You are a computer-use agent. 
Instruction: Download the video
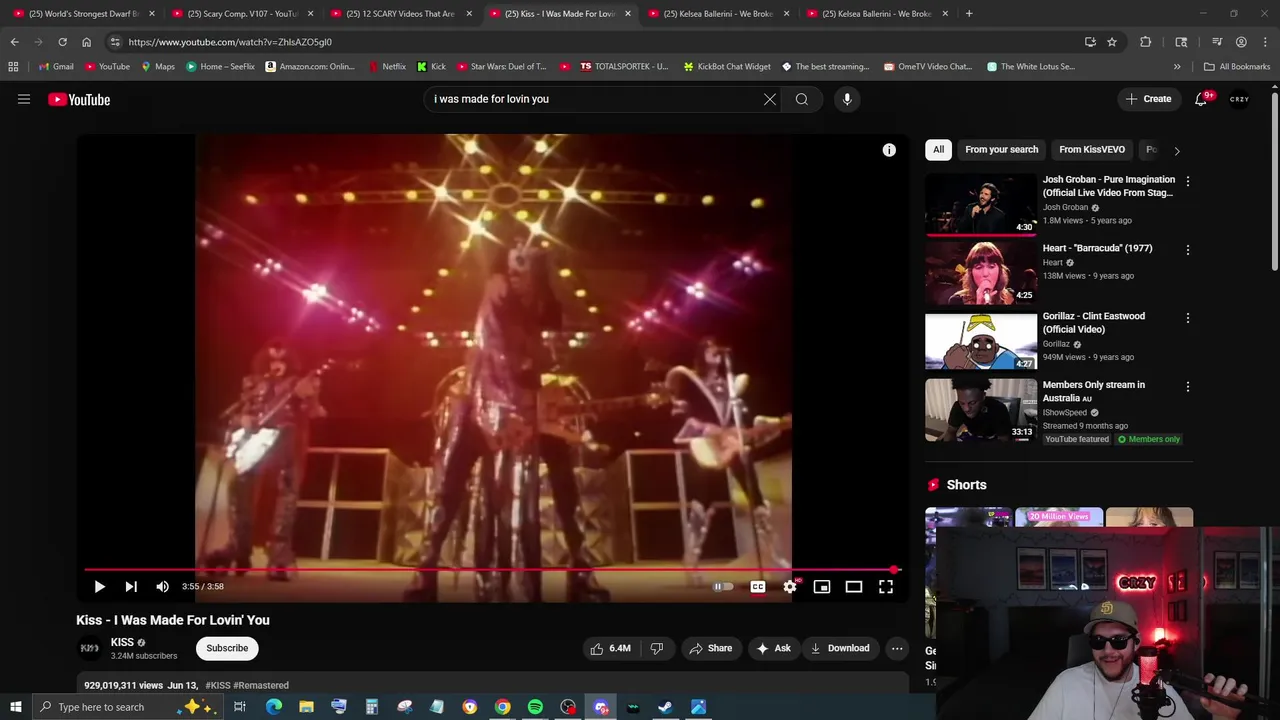[x=840, y=648]
